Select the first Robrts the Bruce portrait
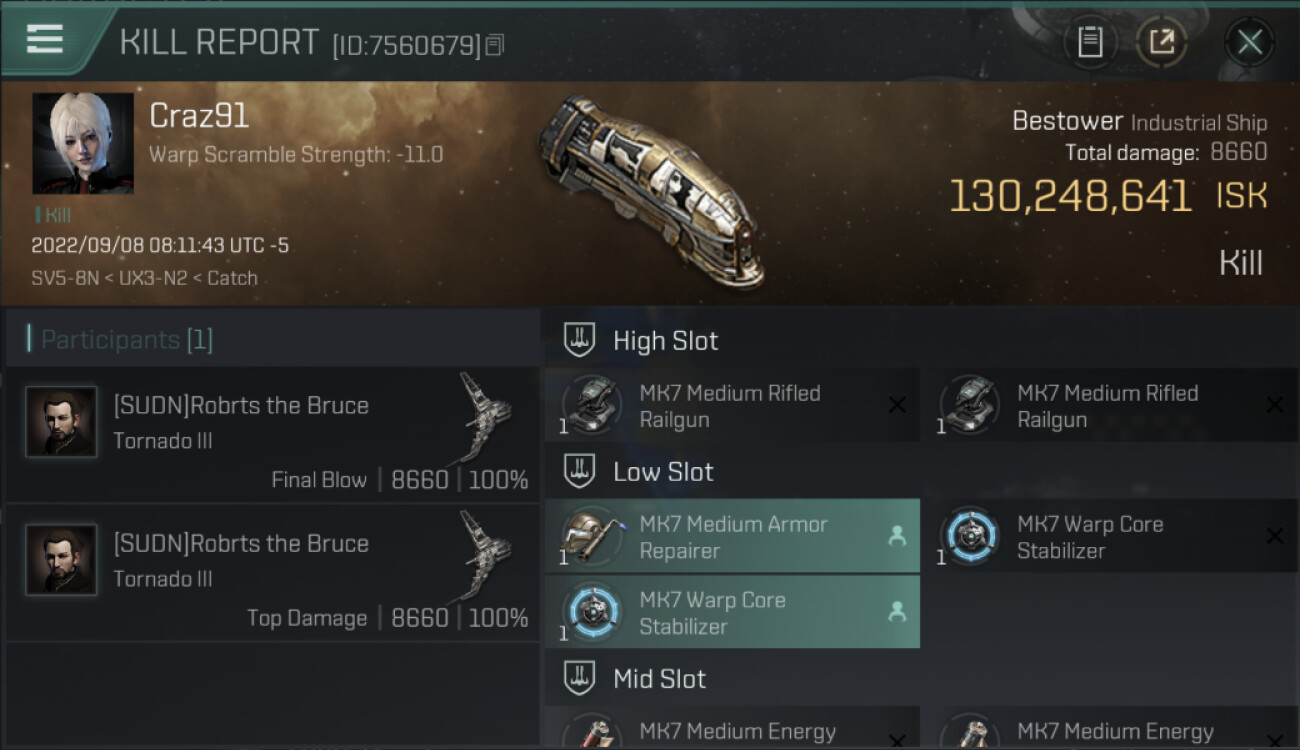 click(x=61, y=422)
